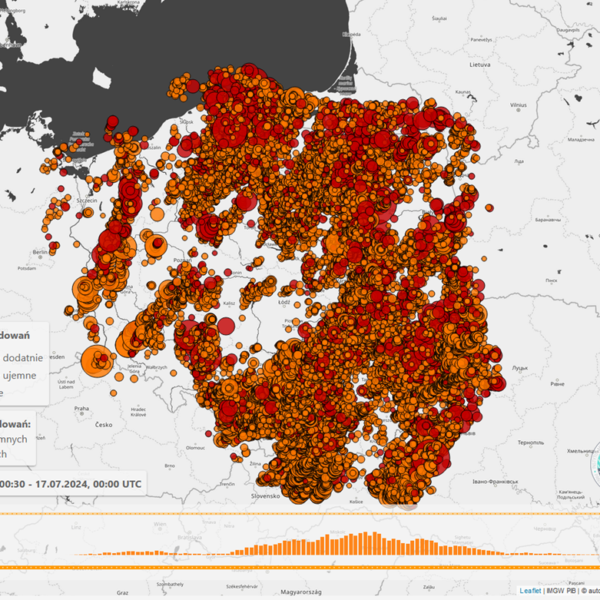The image size is (600, 600).
Task: Click the 'Hradec Králové' city label
Action: pyautogui.click(x=138, y=412)
